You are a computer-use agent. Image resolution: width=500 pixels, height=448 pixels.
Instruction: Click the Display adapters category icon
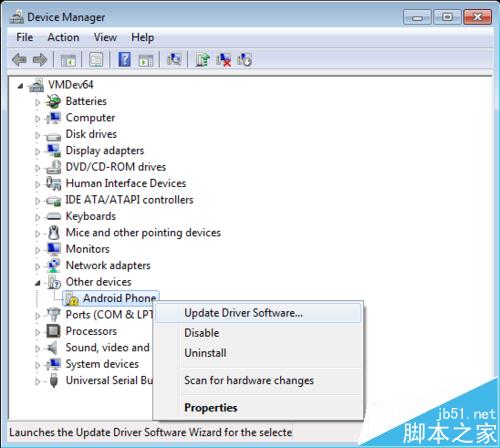click(53, 151)
